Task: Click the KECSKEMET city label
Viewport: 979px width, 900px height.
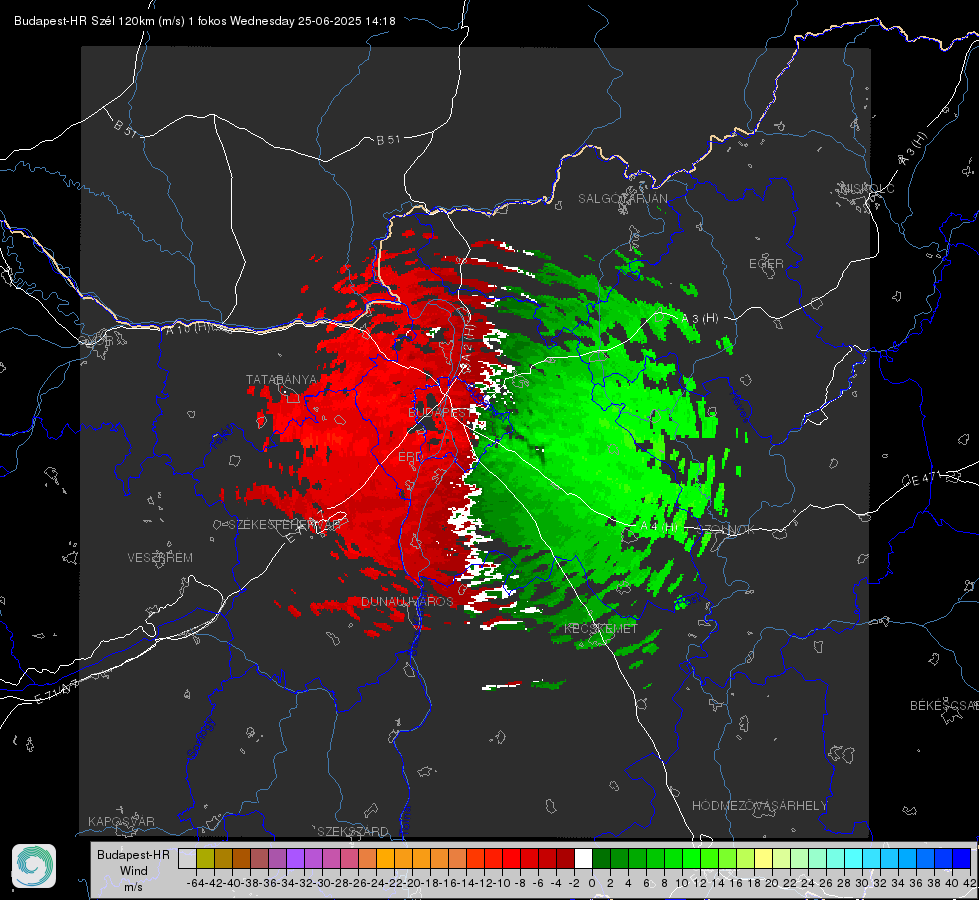Action: (601, 629)
